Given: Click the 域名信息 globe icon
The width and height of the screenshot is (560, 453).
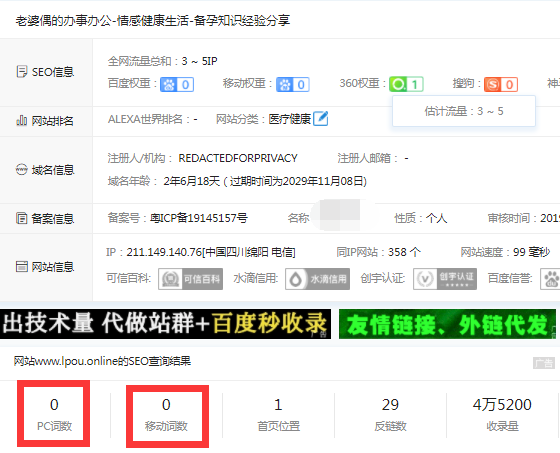Looking at the screenshot, I should pos(21,169).
